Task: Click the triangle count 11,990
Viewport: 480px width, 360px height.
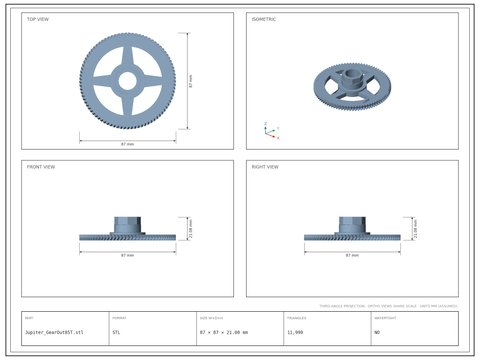Action: pyautogui.click(x=295, y=332)
